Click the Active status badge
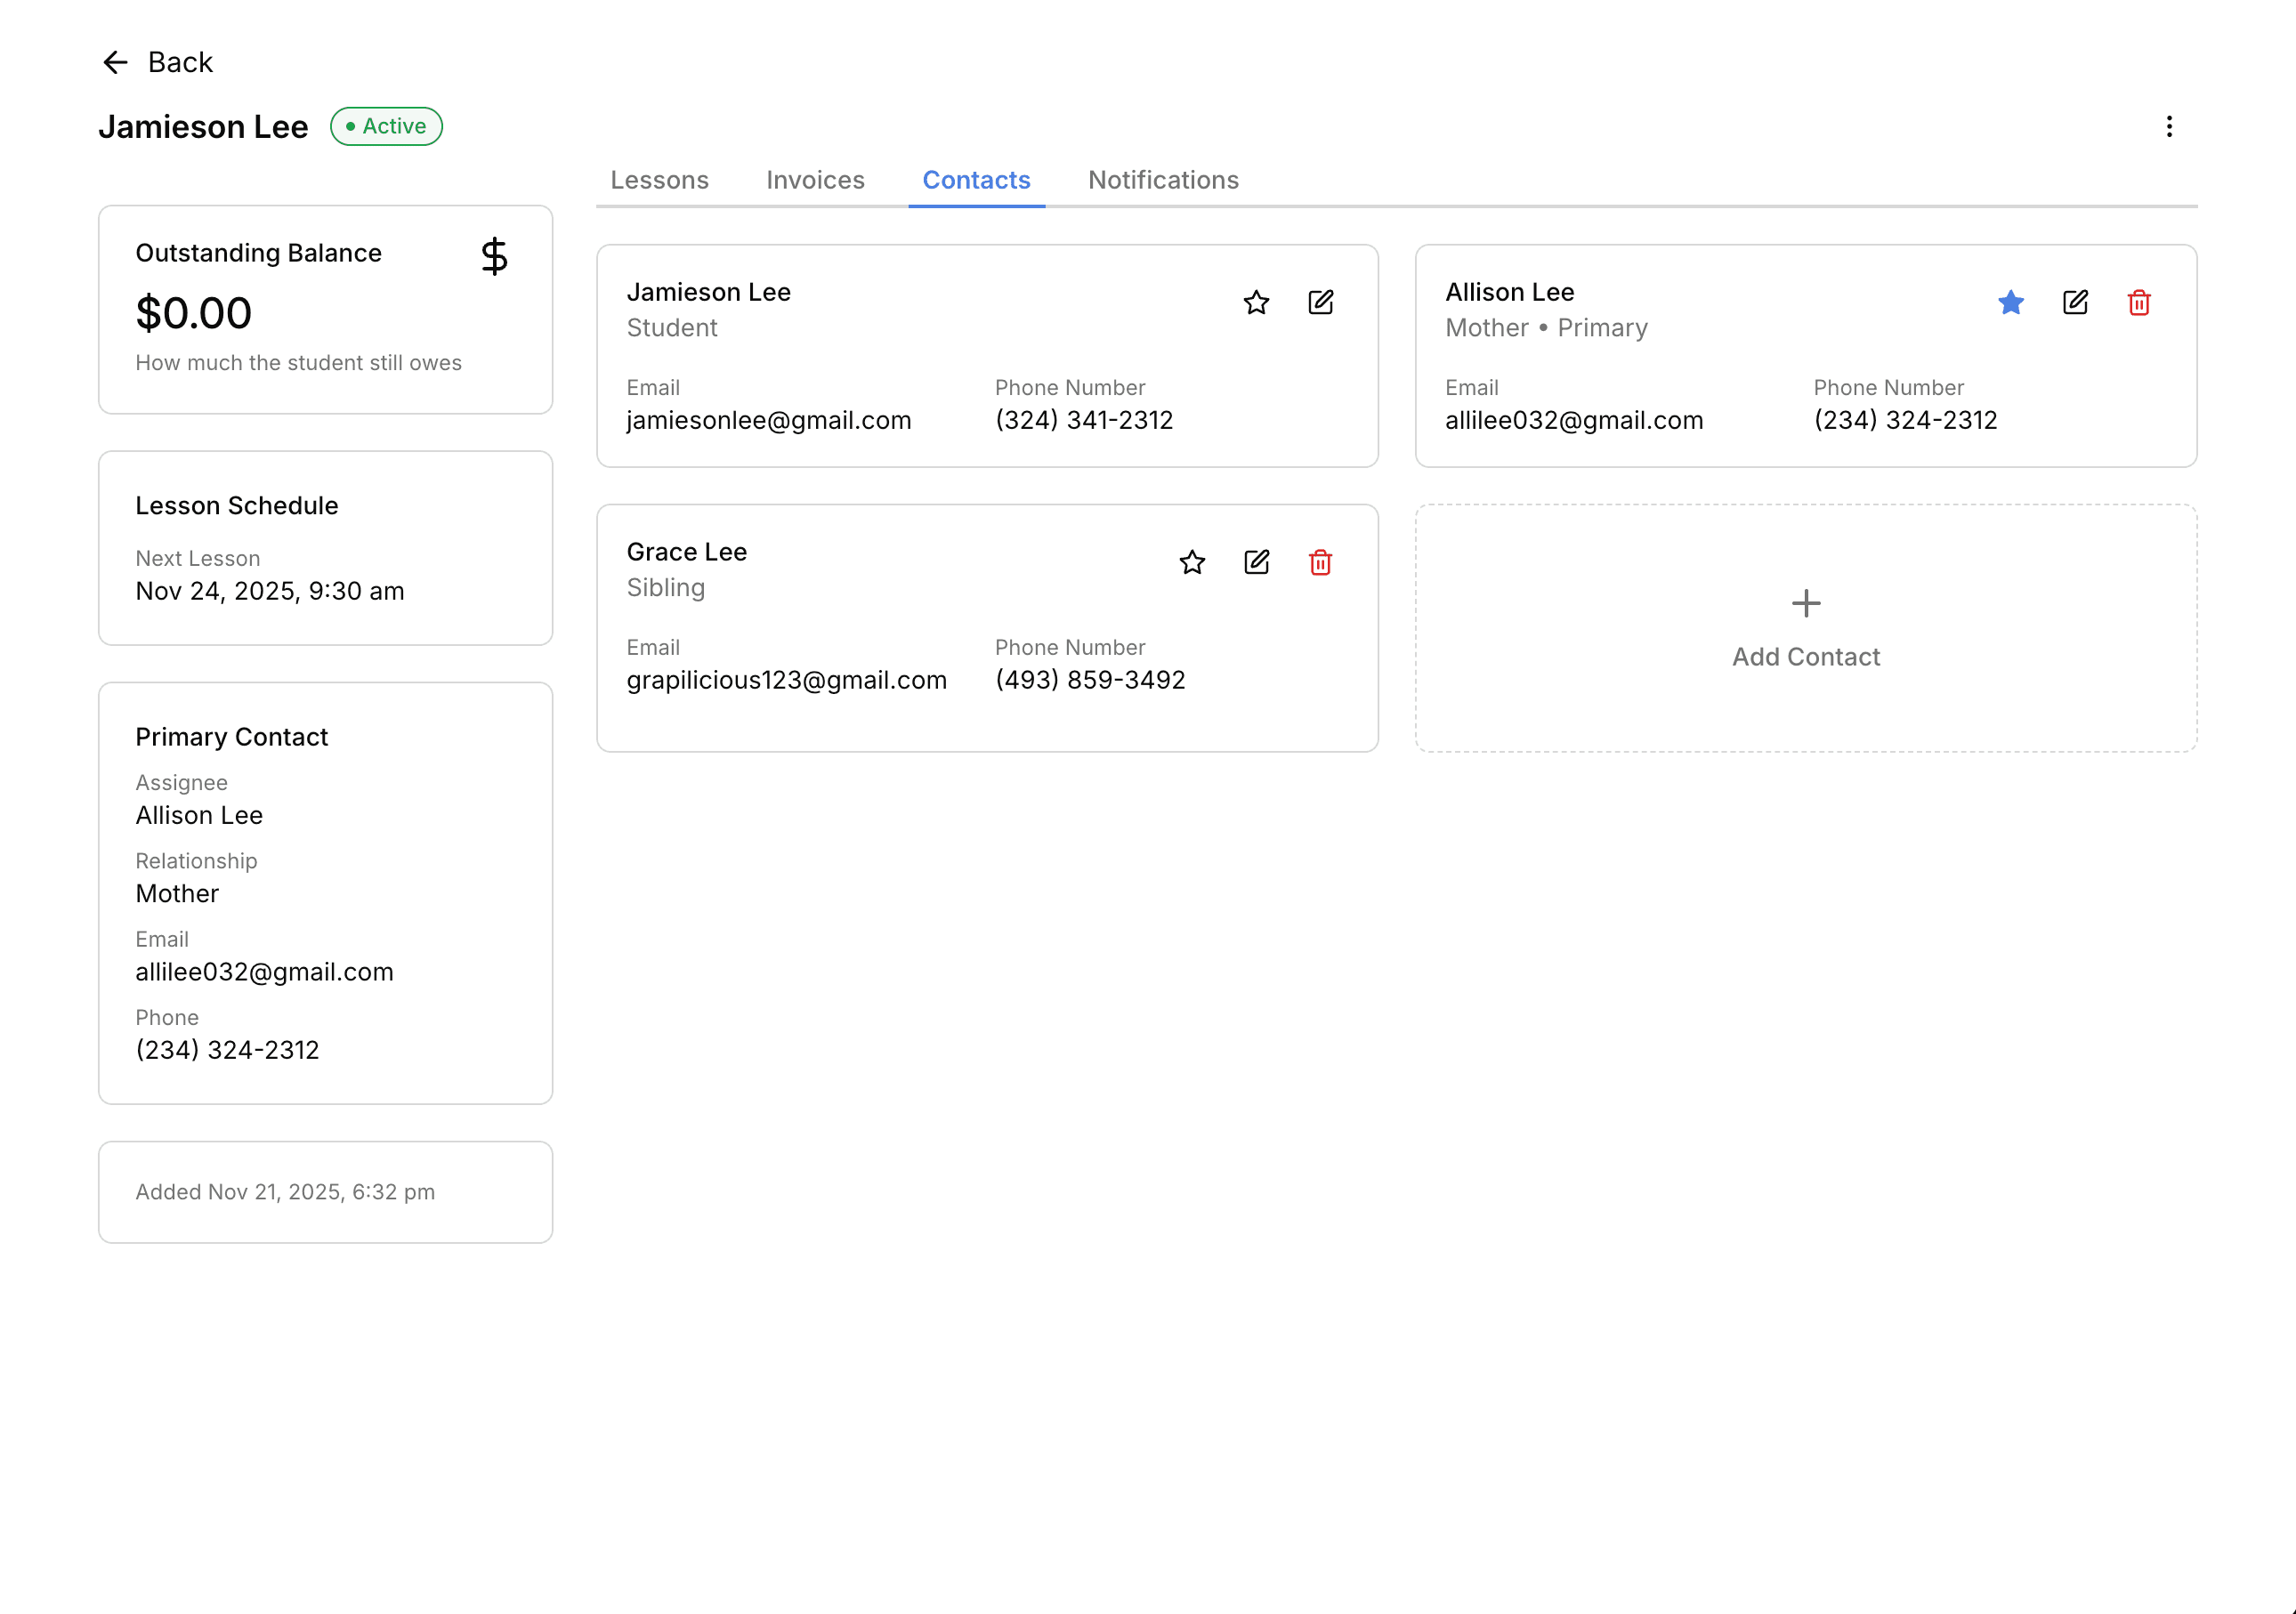Screen dimensions: 2296x1614 (x=386, y=126)
